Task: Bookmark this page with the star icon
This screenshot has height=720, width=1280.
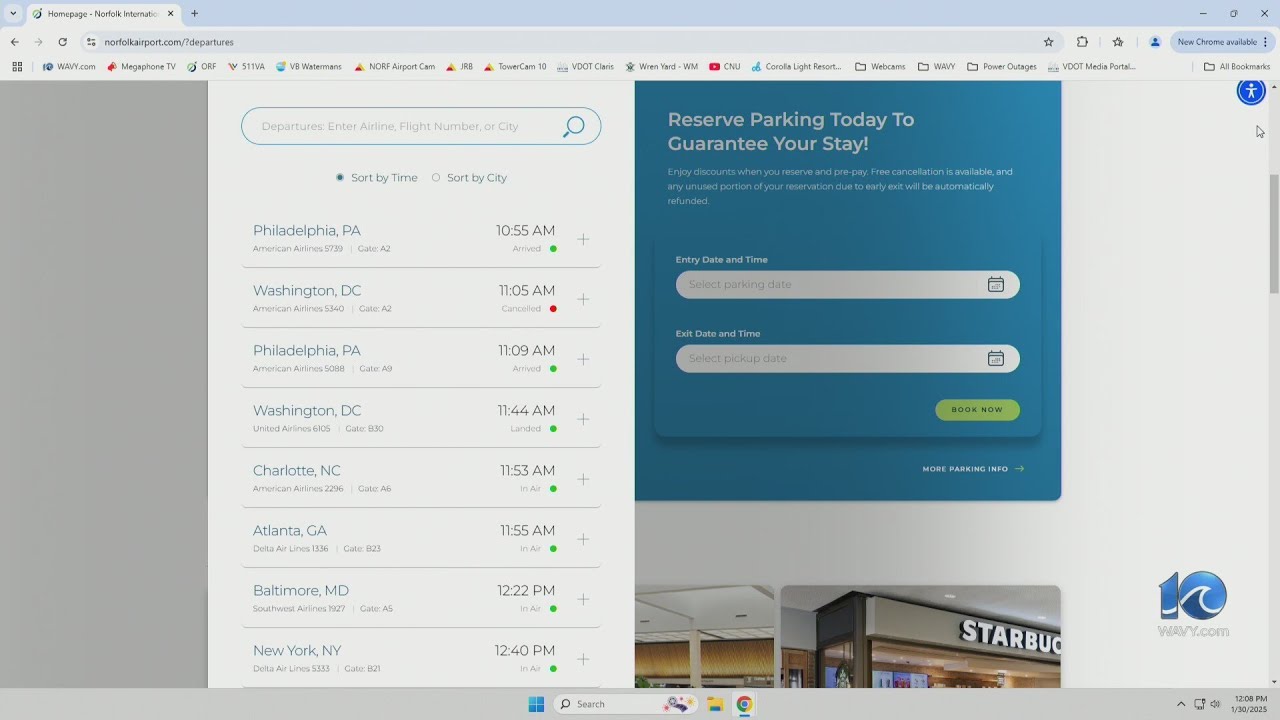Action: coord(1048,42)
